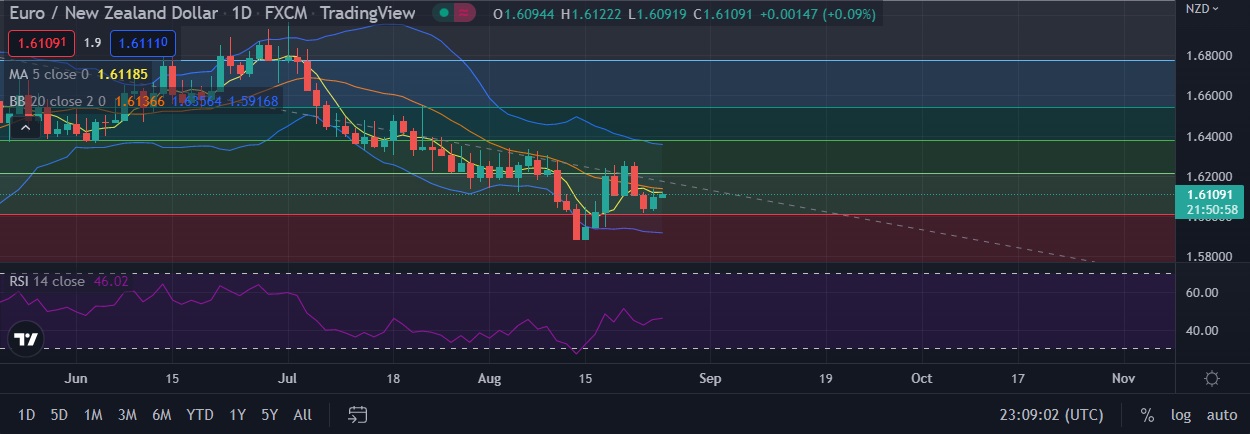Select the YTD date range
This screenshot has height=434, width=1250.
200,414
